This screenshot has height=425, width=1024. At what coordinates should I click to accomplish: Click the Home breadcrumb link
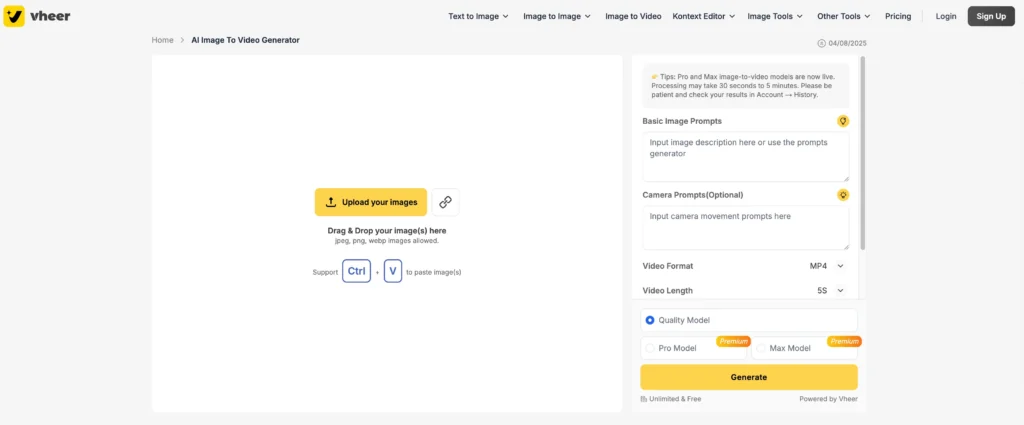(163, 40)
